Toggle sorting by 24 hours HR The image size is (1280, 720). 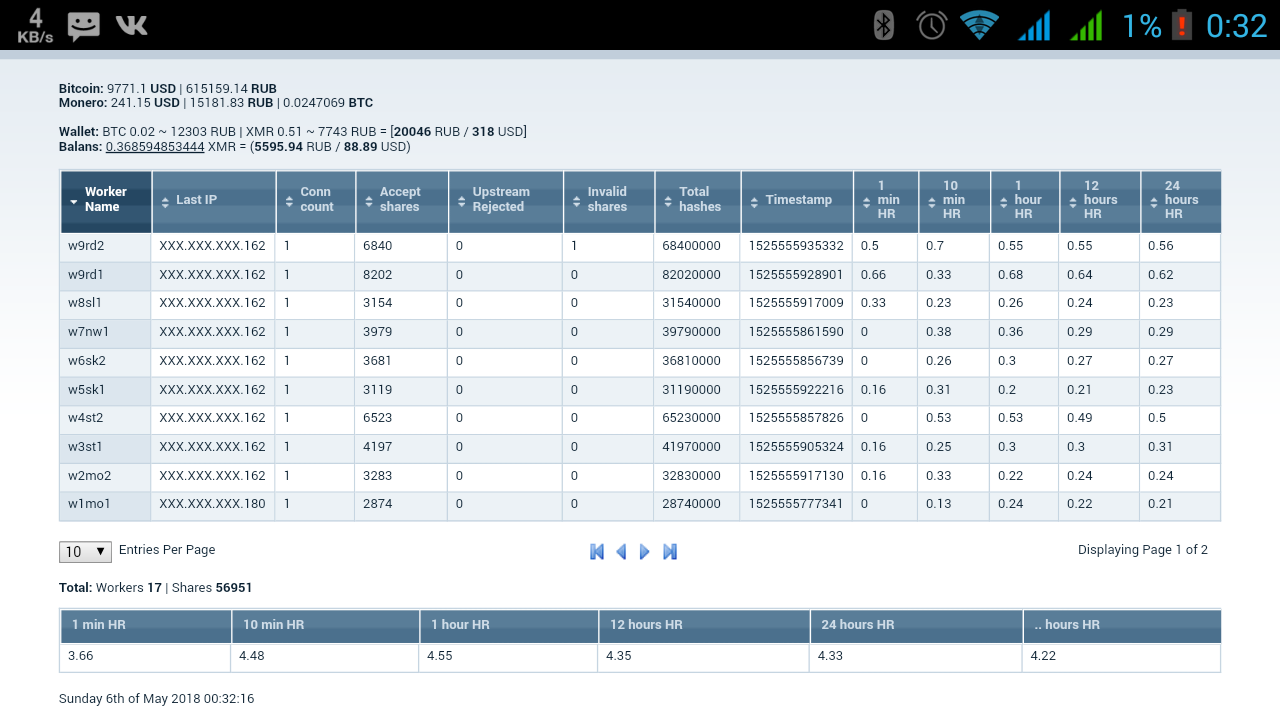[x=1180, y=201]
